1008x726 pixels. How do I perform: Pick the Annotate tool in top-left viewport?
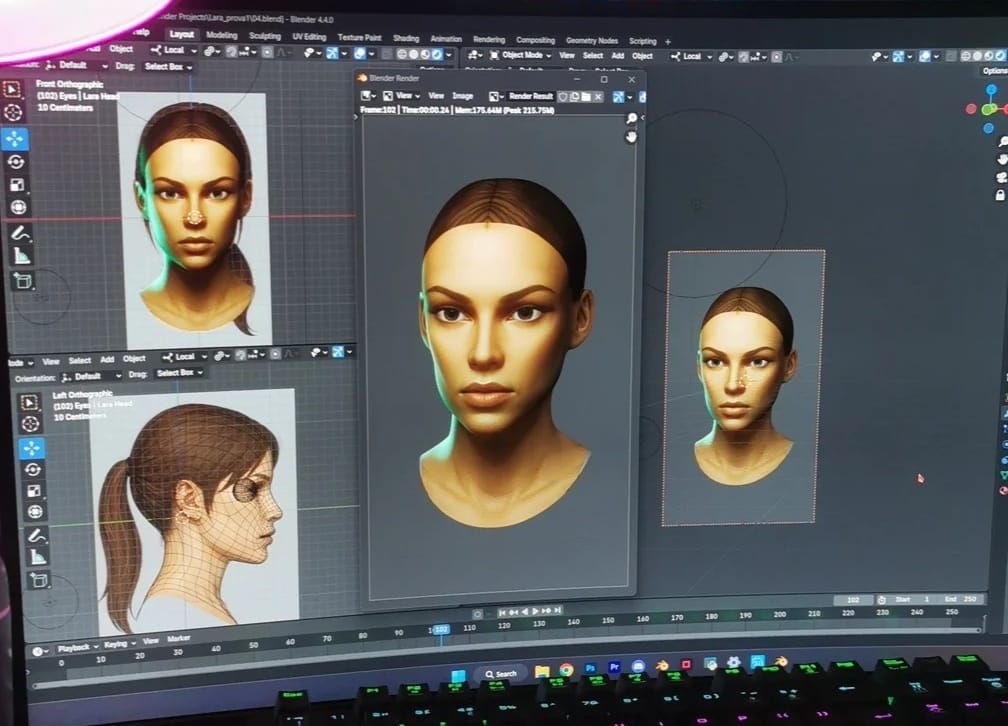(x=20, y=232)
